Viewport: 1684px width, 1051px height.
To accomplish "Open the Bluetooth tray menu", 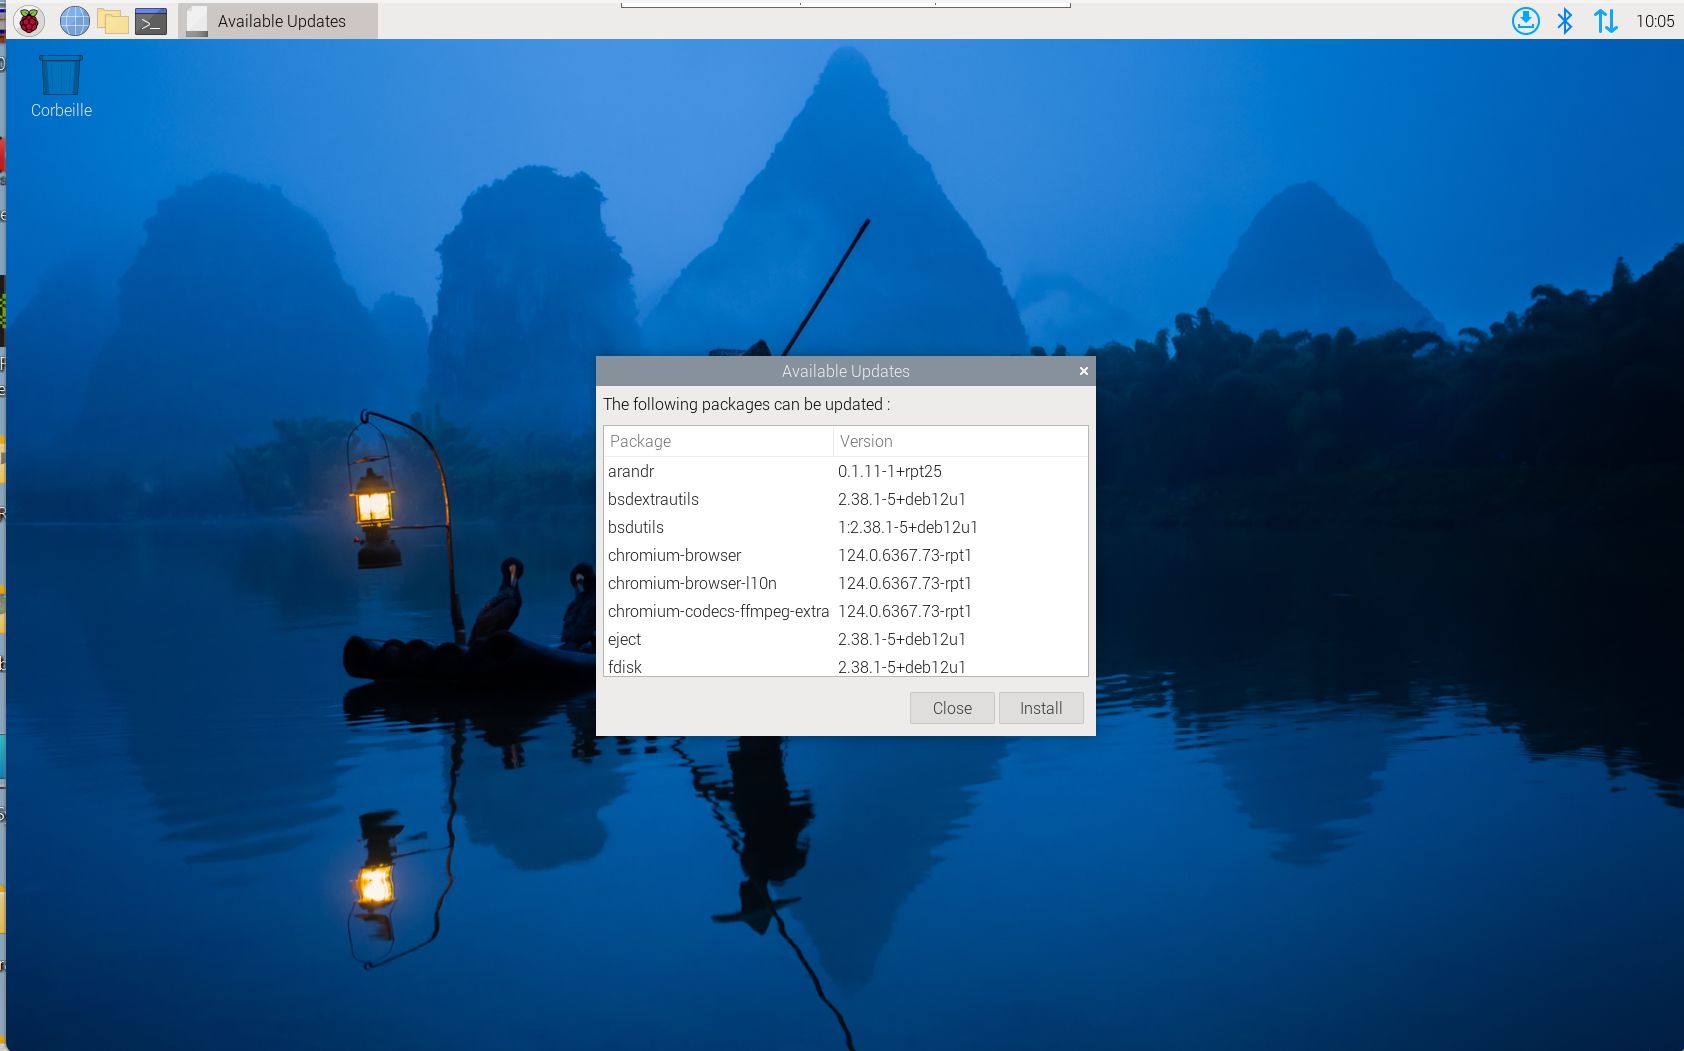I will (1565, 20).
